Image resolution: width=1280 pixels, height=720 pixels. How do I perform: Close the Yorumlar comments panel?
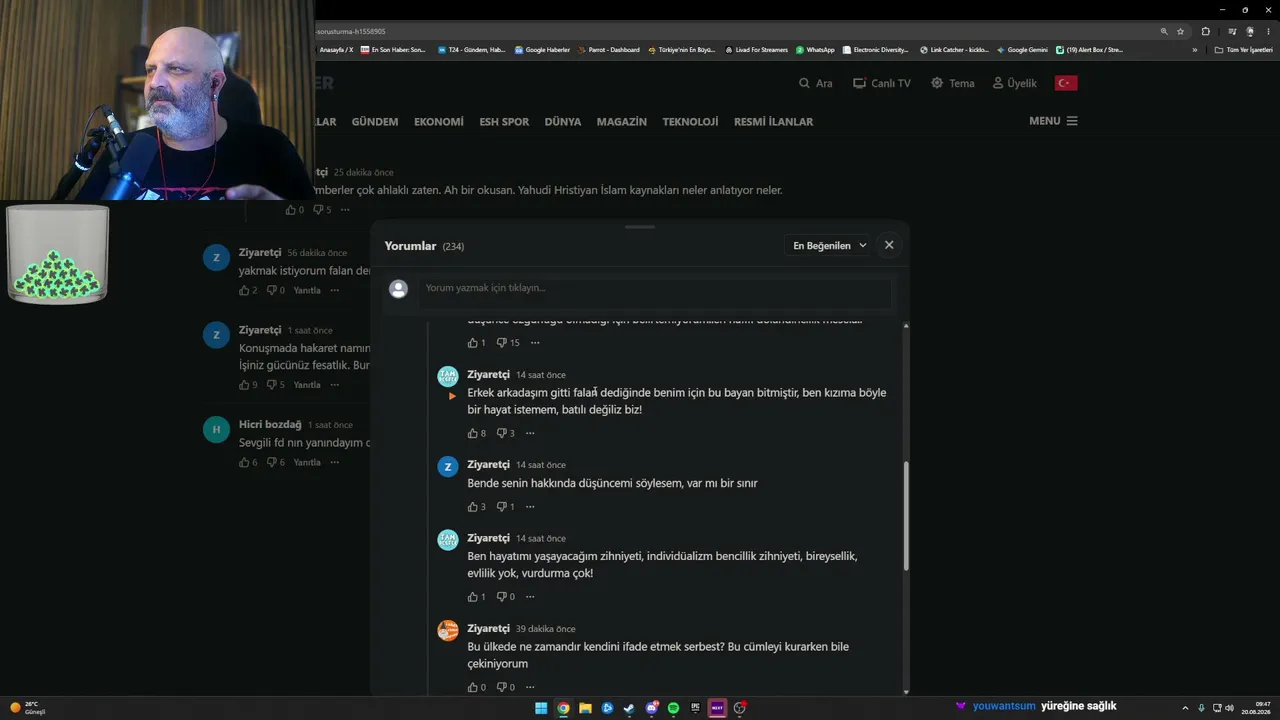(889, 245)
